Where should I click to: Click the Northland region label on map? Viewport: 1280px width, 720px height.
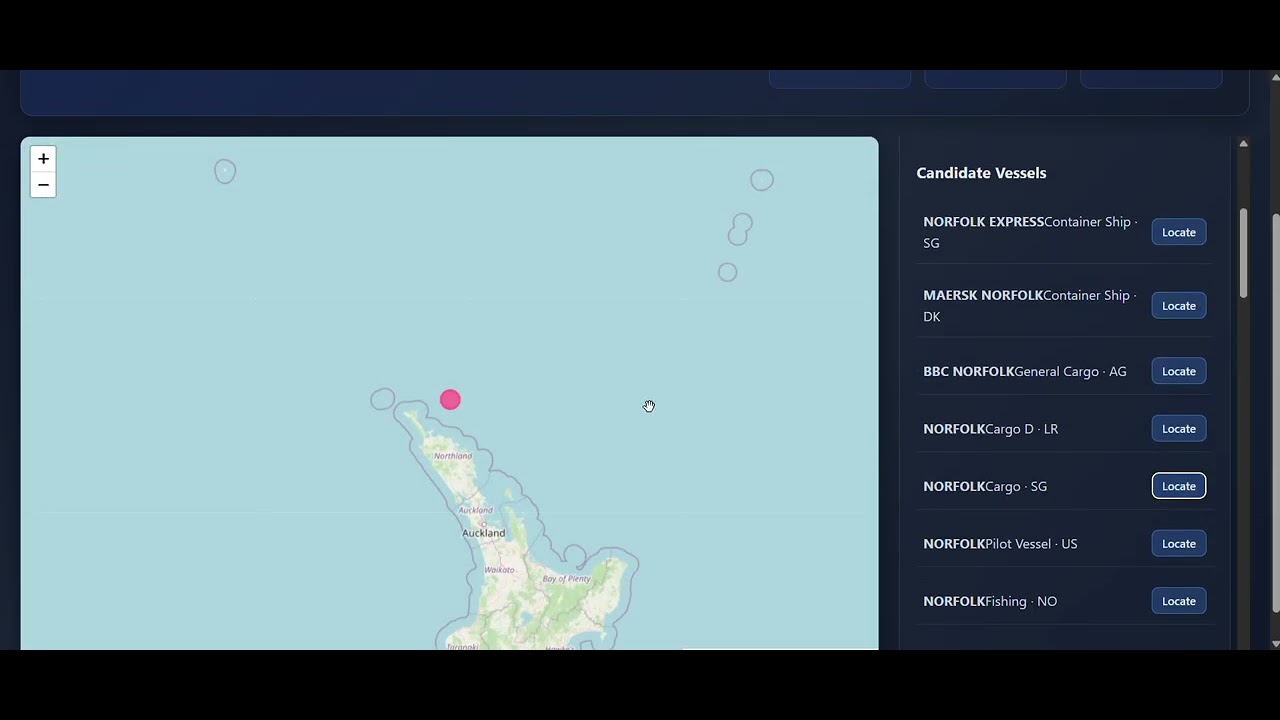click(x=453, y=456)
